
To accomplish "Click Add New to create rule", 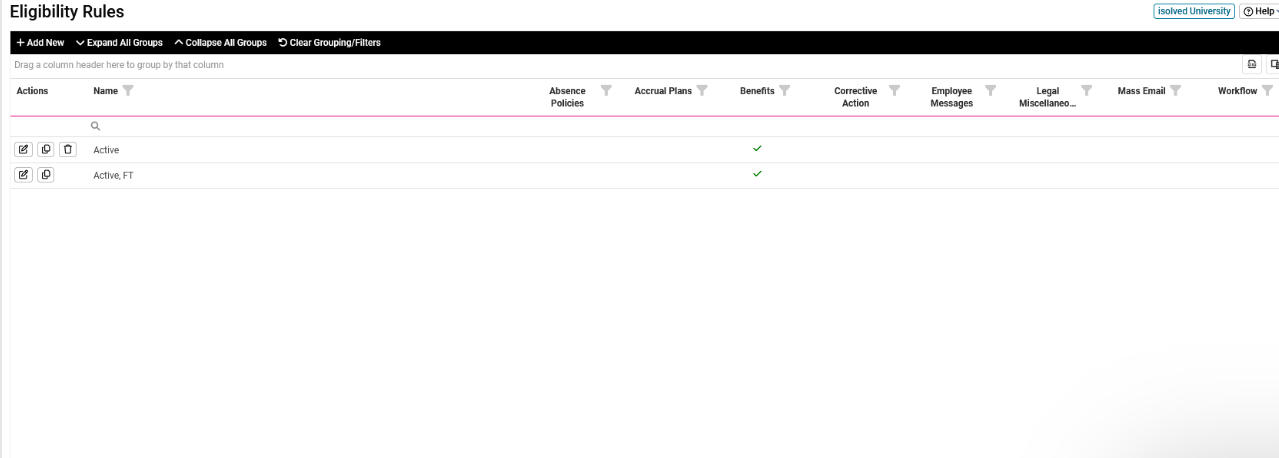I will 40,43.
